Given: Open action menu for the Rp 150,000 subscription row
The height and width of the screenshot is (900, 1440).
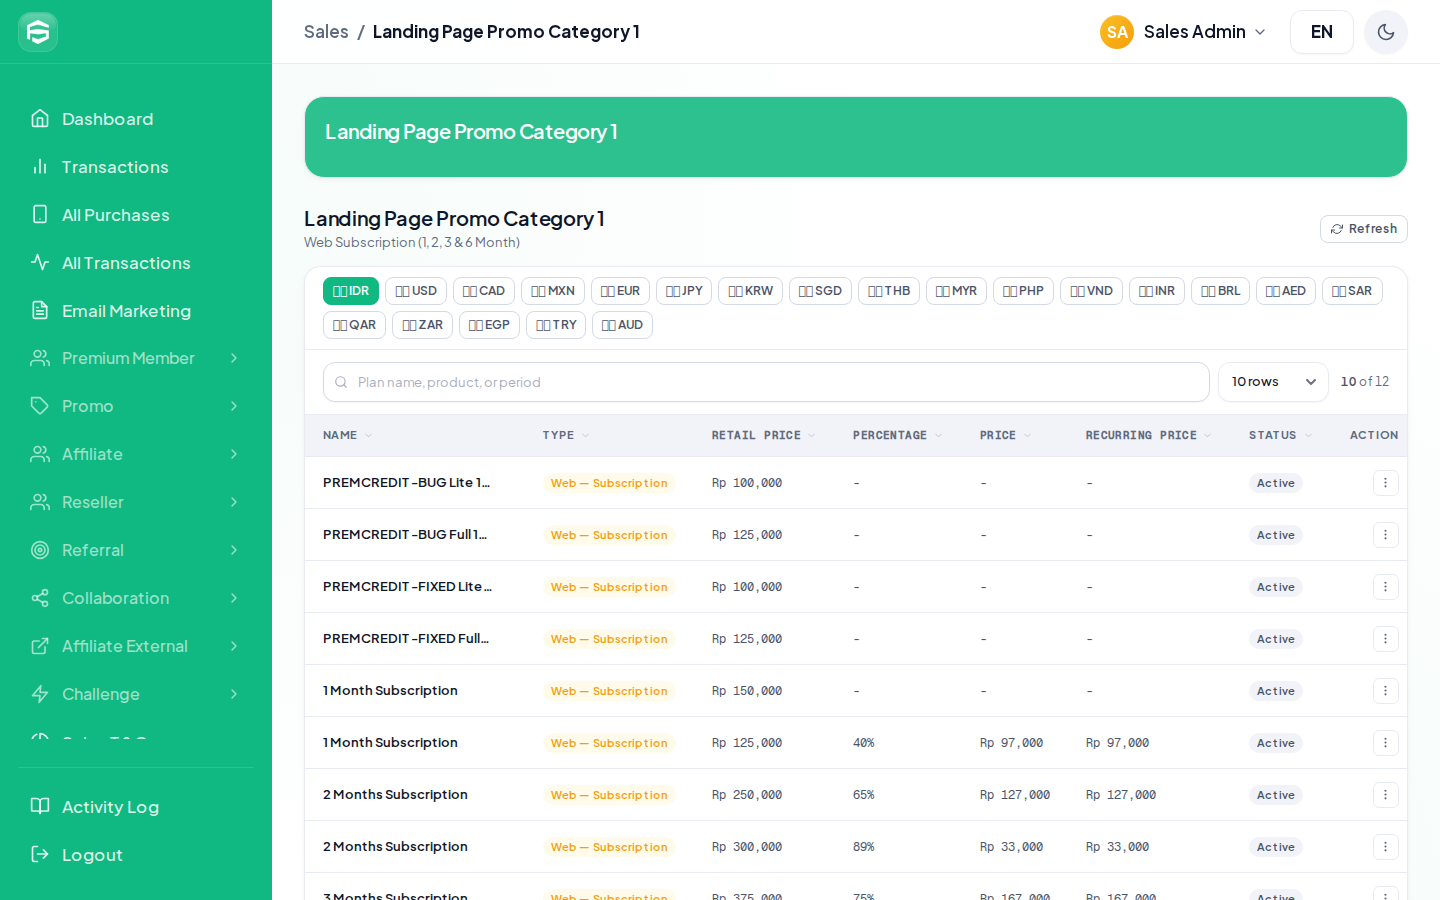Looking at the screenshot, I should coord(1385,691).
